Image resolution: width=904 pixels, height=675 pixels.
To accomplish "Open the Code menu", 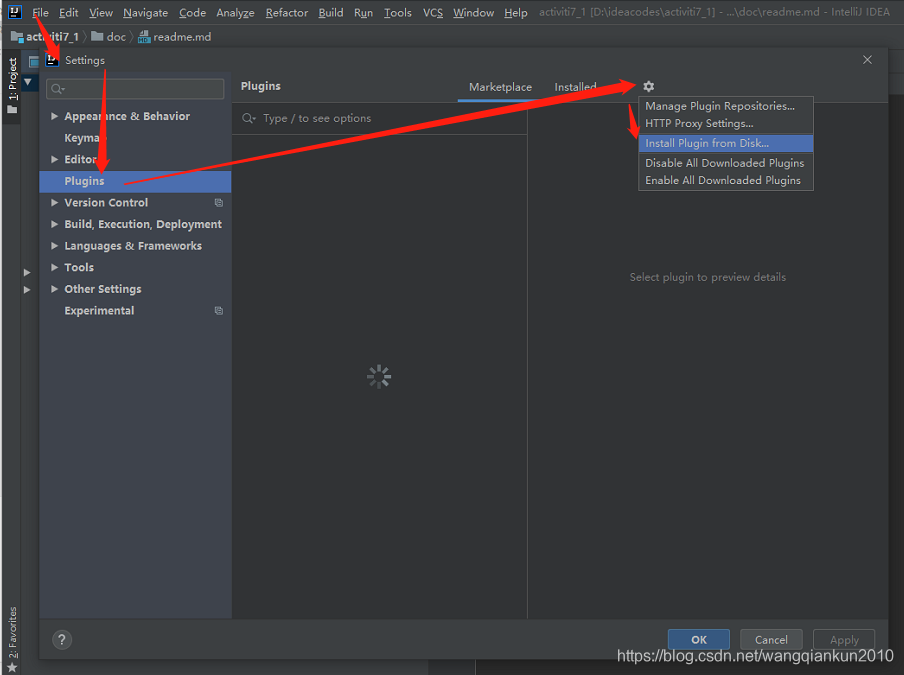I will click(192, 12).
